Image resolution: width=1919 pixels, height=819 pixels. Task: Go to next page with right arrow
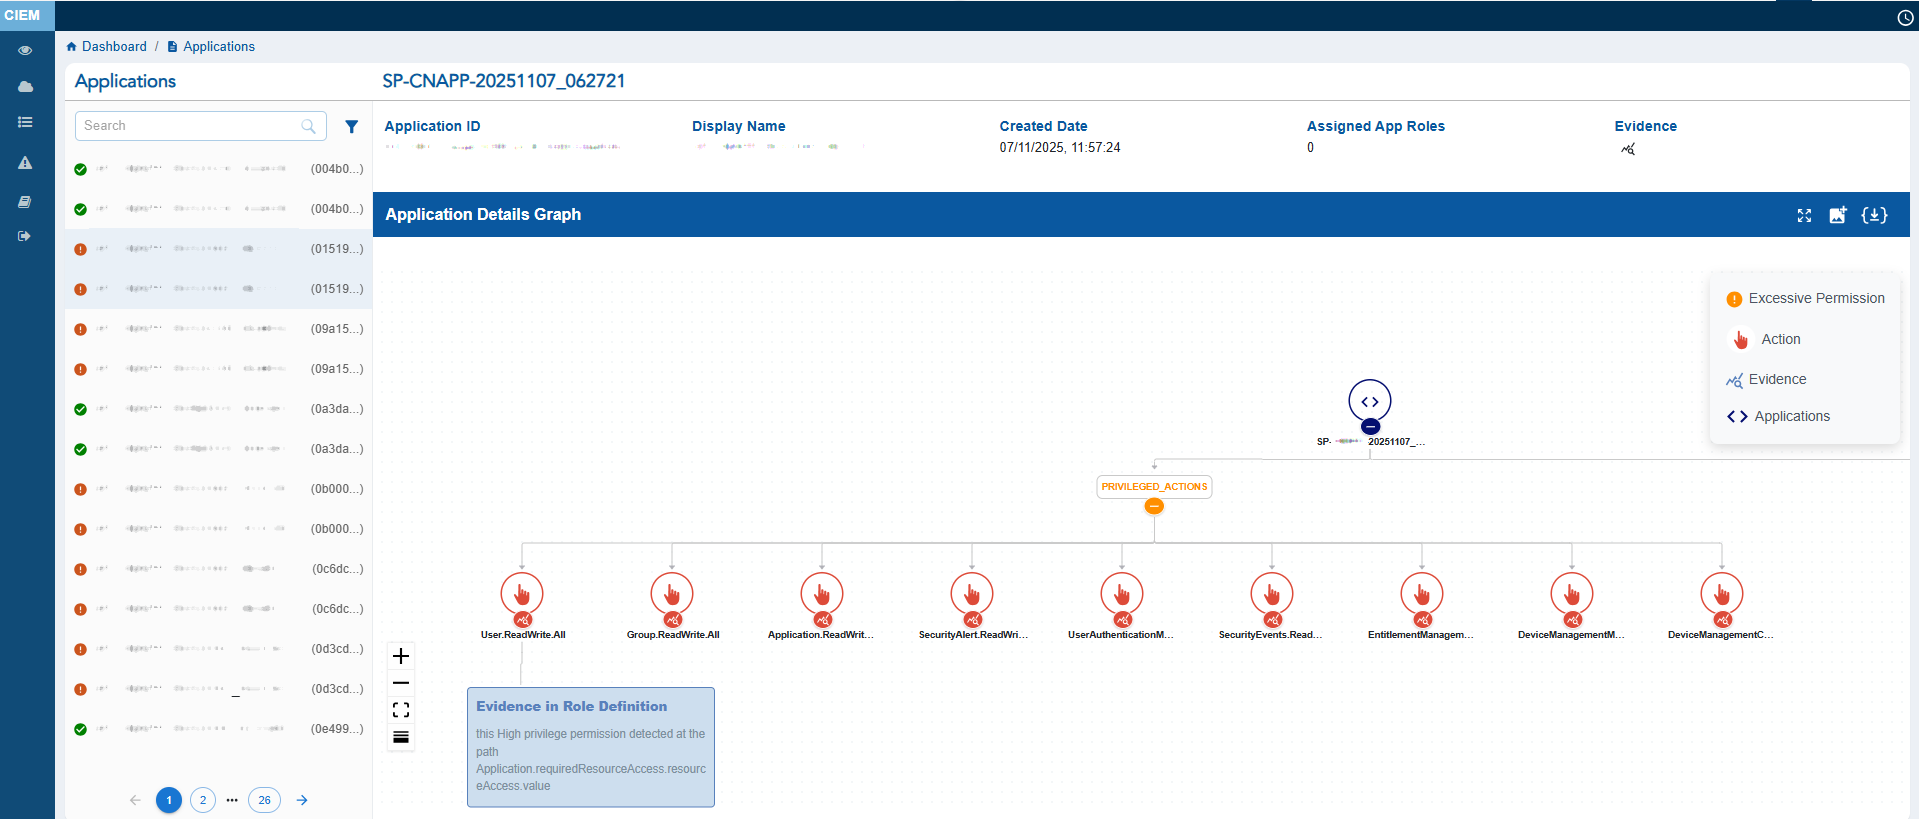(x=302, y=800)
